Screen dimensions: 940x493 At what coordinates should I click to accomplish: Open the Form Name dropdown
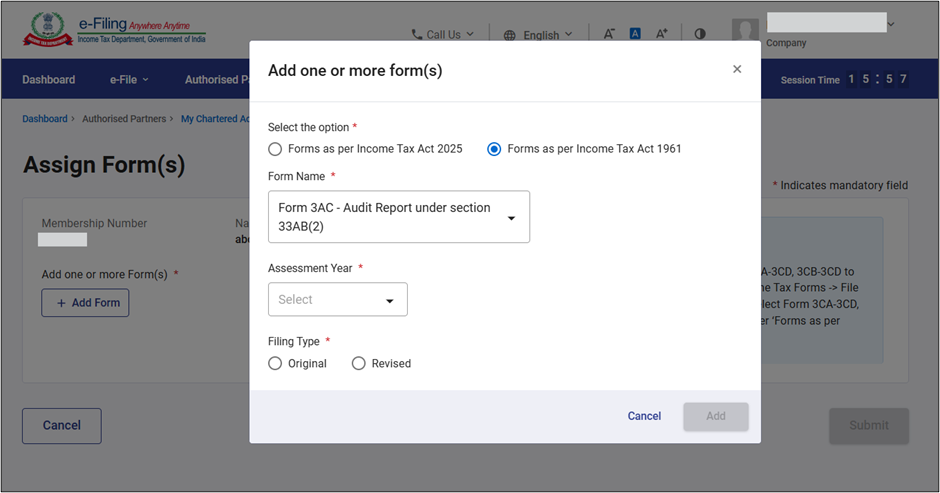(398, 217)
